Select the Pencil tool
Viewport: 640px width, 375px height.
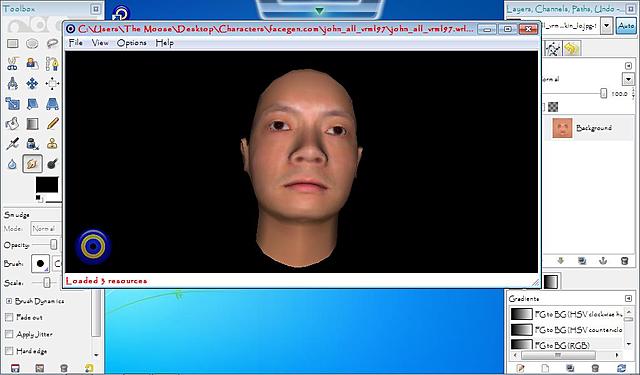52,123
